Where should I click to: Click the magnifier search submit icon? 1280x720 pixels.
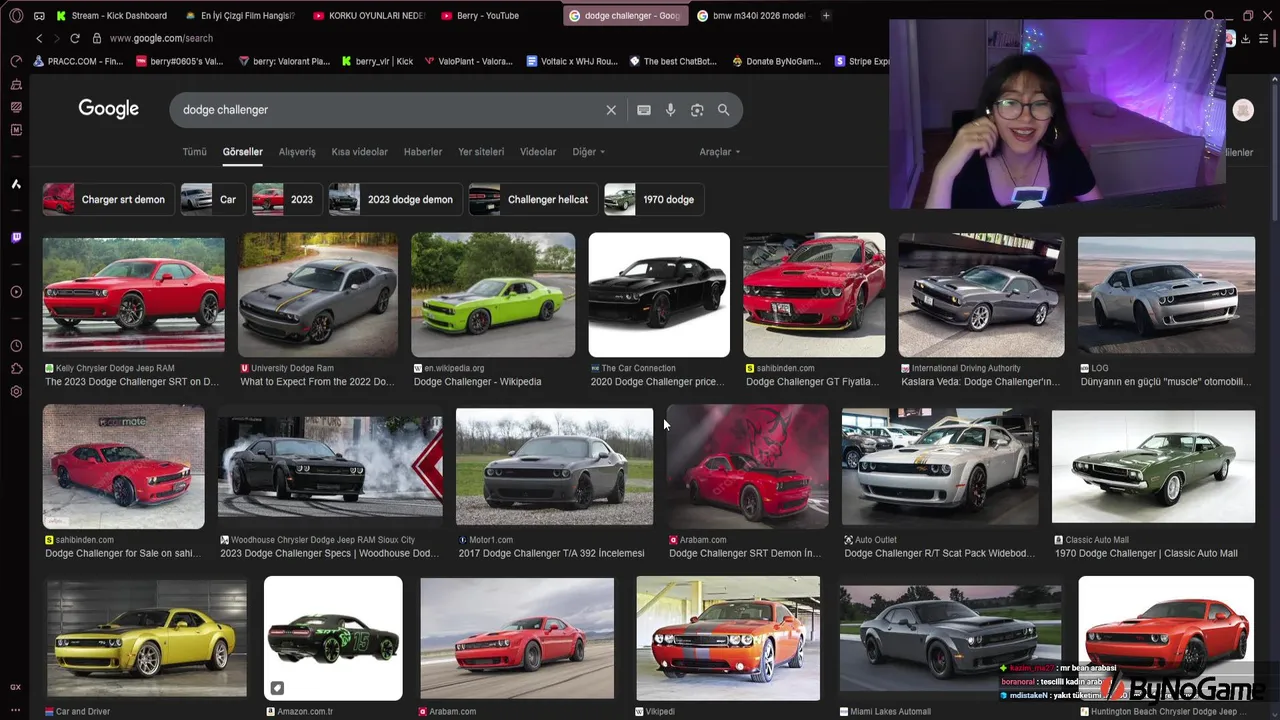pos(723,110)
